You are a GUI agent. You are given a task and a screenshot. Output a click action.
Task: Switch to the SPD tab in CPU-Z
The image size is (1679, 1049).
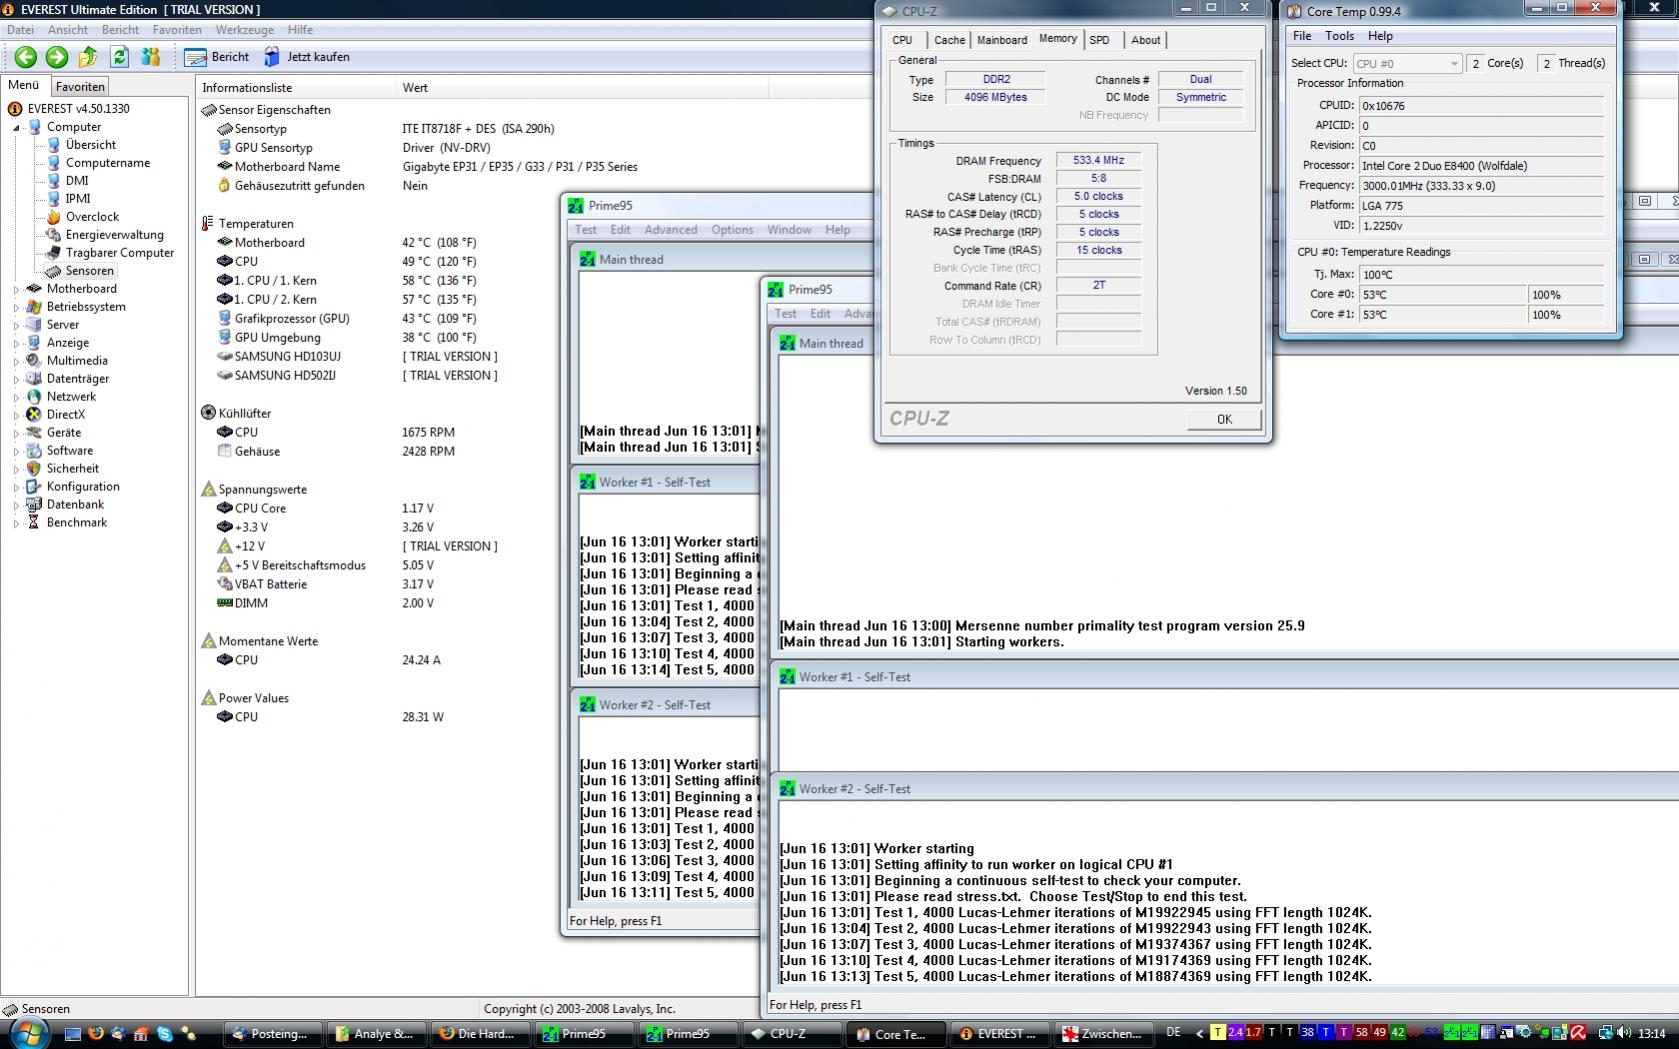coord(1099,40)
